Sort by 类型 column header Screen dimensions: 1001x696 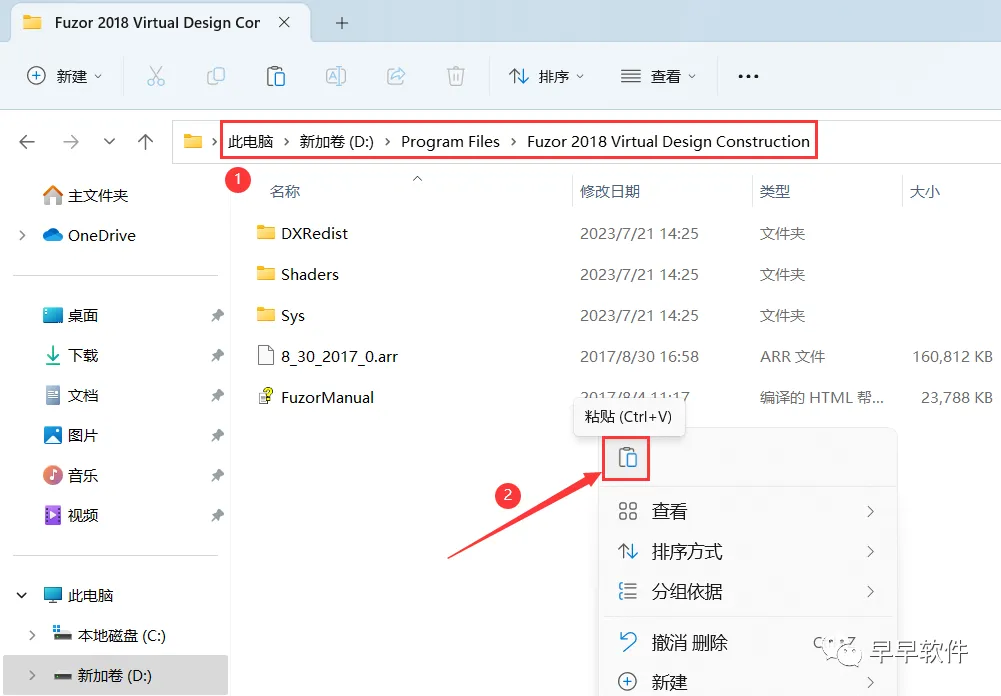click(775, 192)
